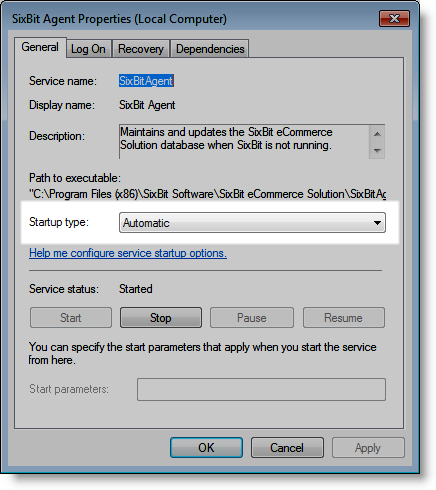Click the Start service button
The width and height of the screenshot is (436, 490).
tap(71, 318)
